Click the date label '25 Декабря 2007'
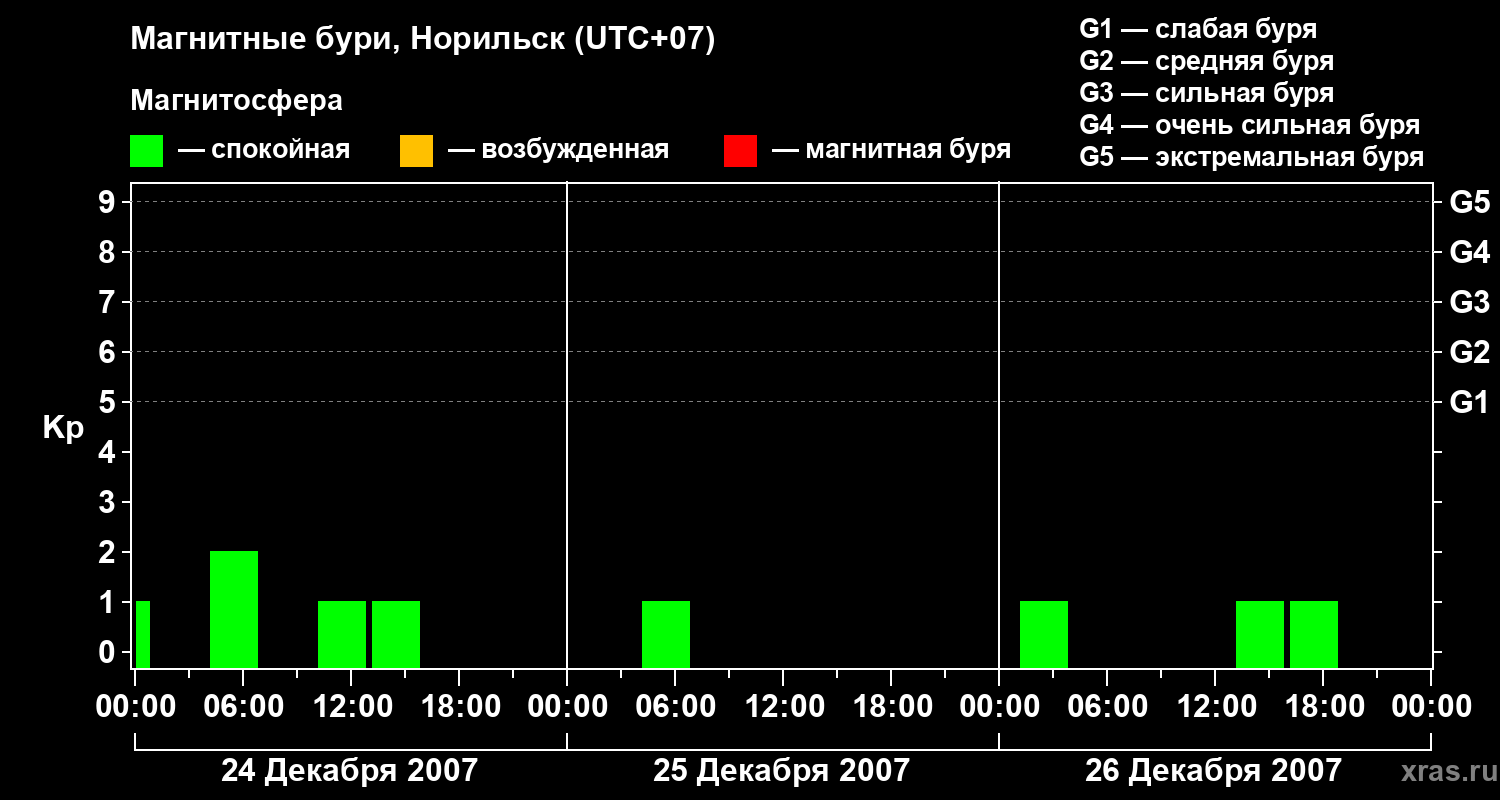Screen dimensions: 1500x800 coord(781,771)
